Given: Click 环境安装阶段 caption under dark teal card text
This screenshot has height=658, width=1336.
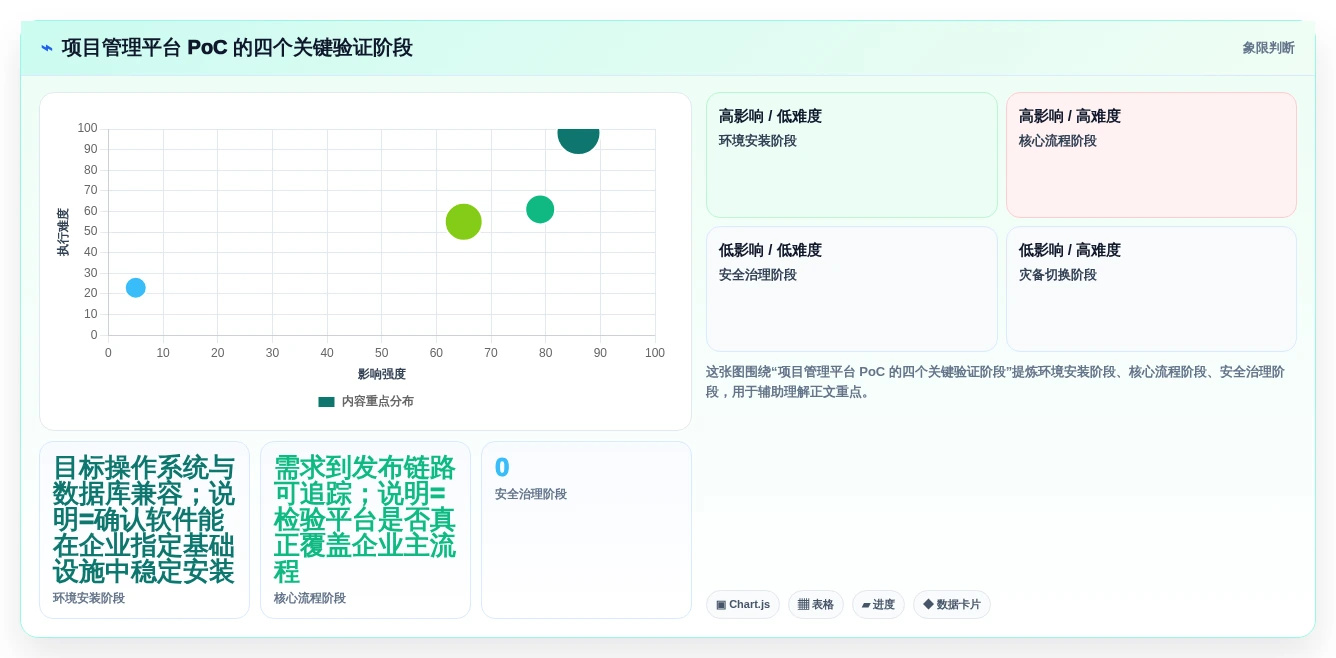Looking at the screenshot, I should point(89,598).
